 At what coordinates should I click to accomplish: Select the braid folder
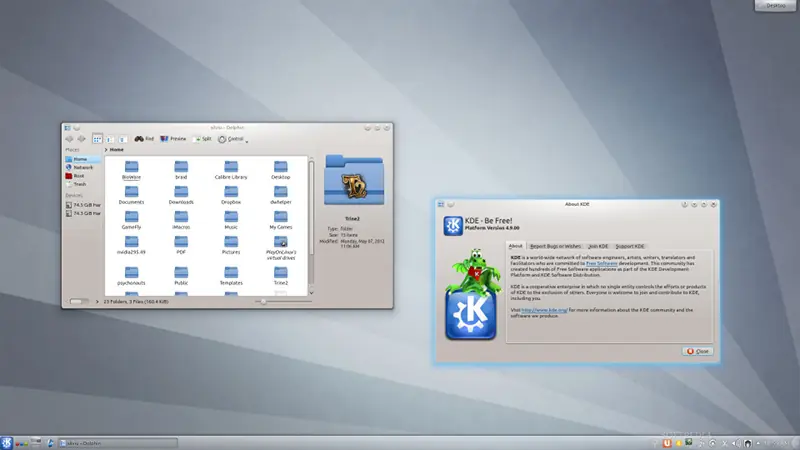click(x=181, y=170)
